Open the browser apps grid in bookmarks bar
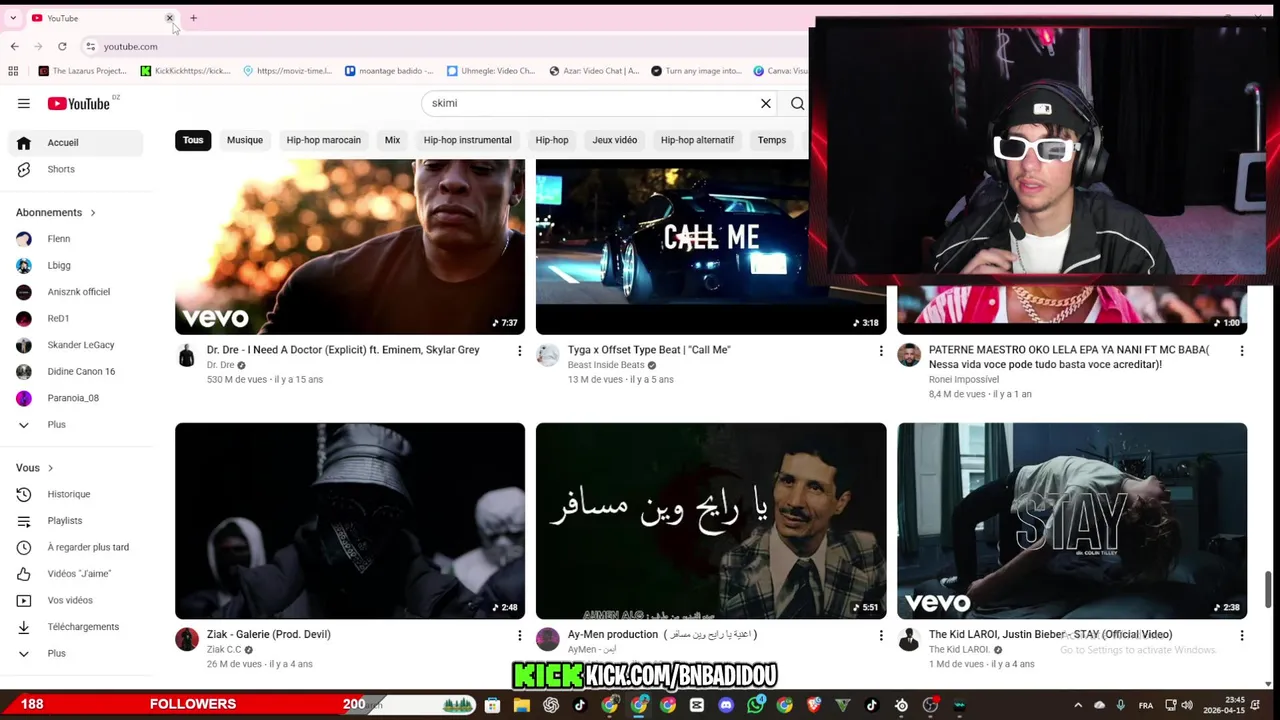The image size is (1280, 720). (x=13, y=71)
